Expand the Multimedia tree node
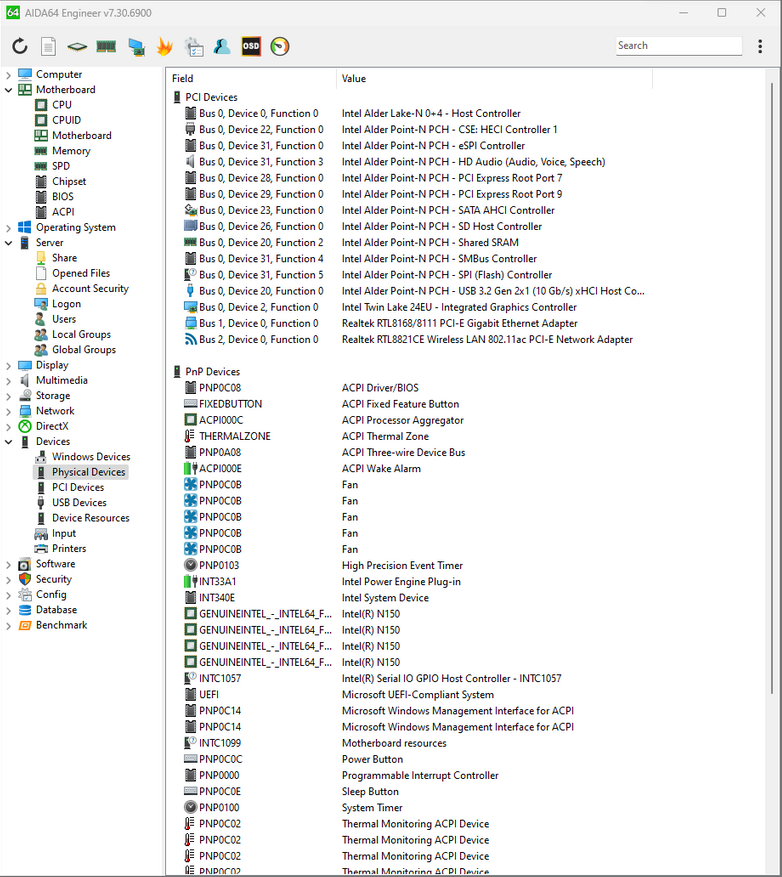Image resolution: width=782 pixels, height=877 pixels. [x=8, y=380]
